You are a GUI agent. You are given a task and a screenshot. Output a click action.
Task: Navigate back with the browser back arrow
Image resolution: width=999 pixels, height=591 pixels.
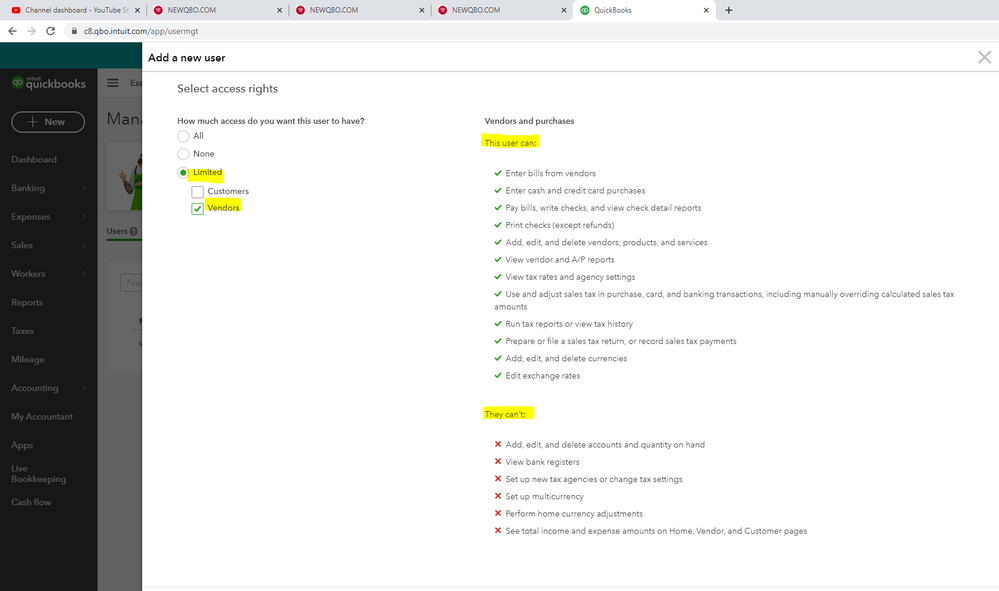point(12,31)
